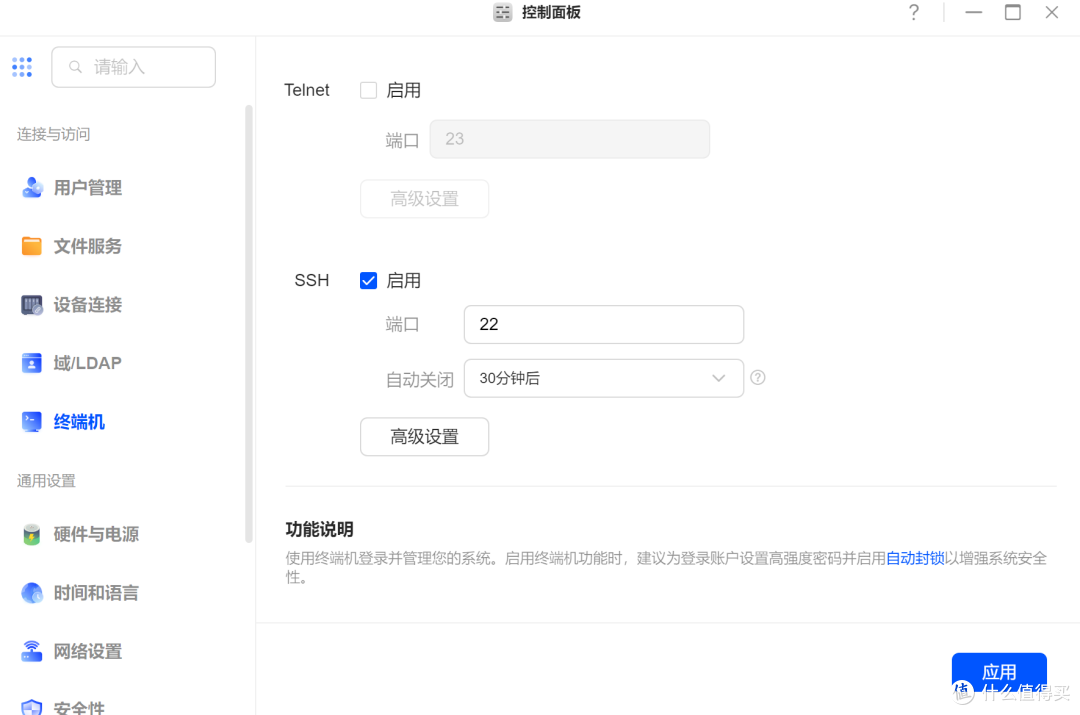Open the app grid launcher icon
Screen dimensions: 1080x715
[22, 67]
